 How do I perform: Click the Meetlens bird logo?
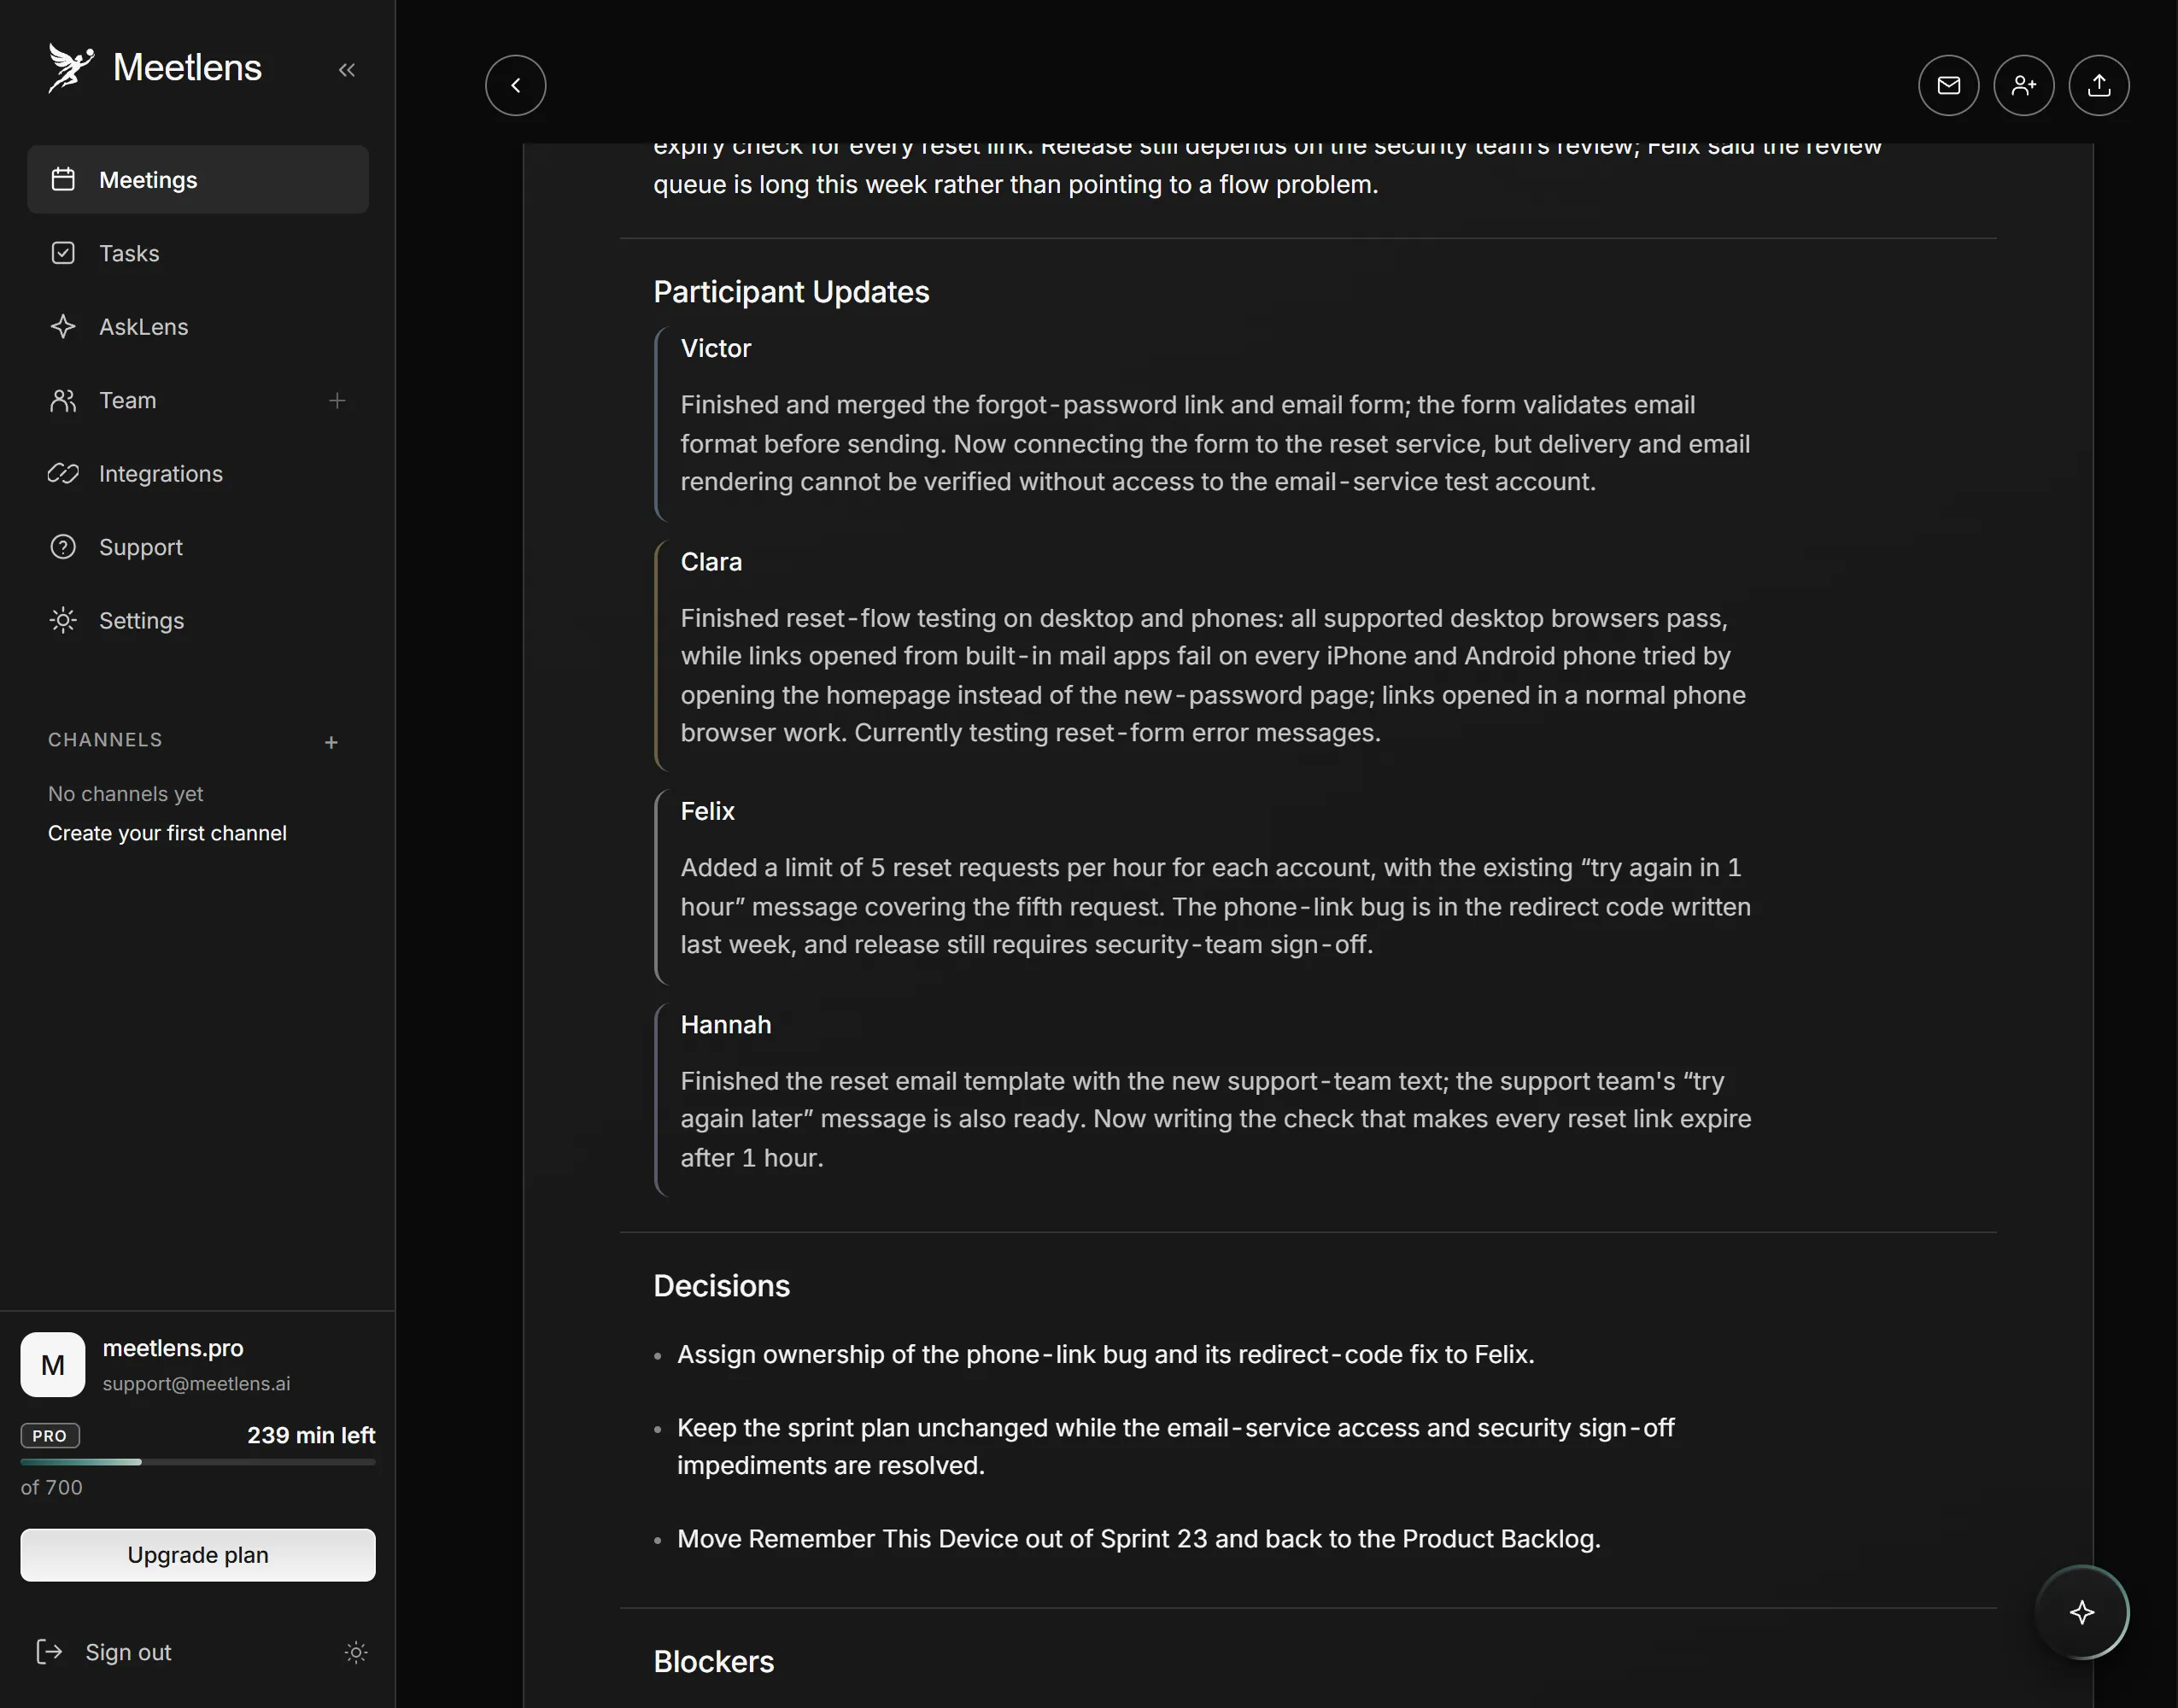70,68
